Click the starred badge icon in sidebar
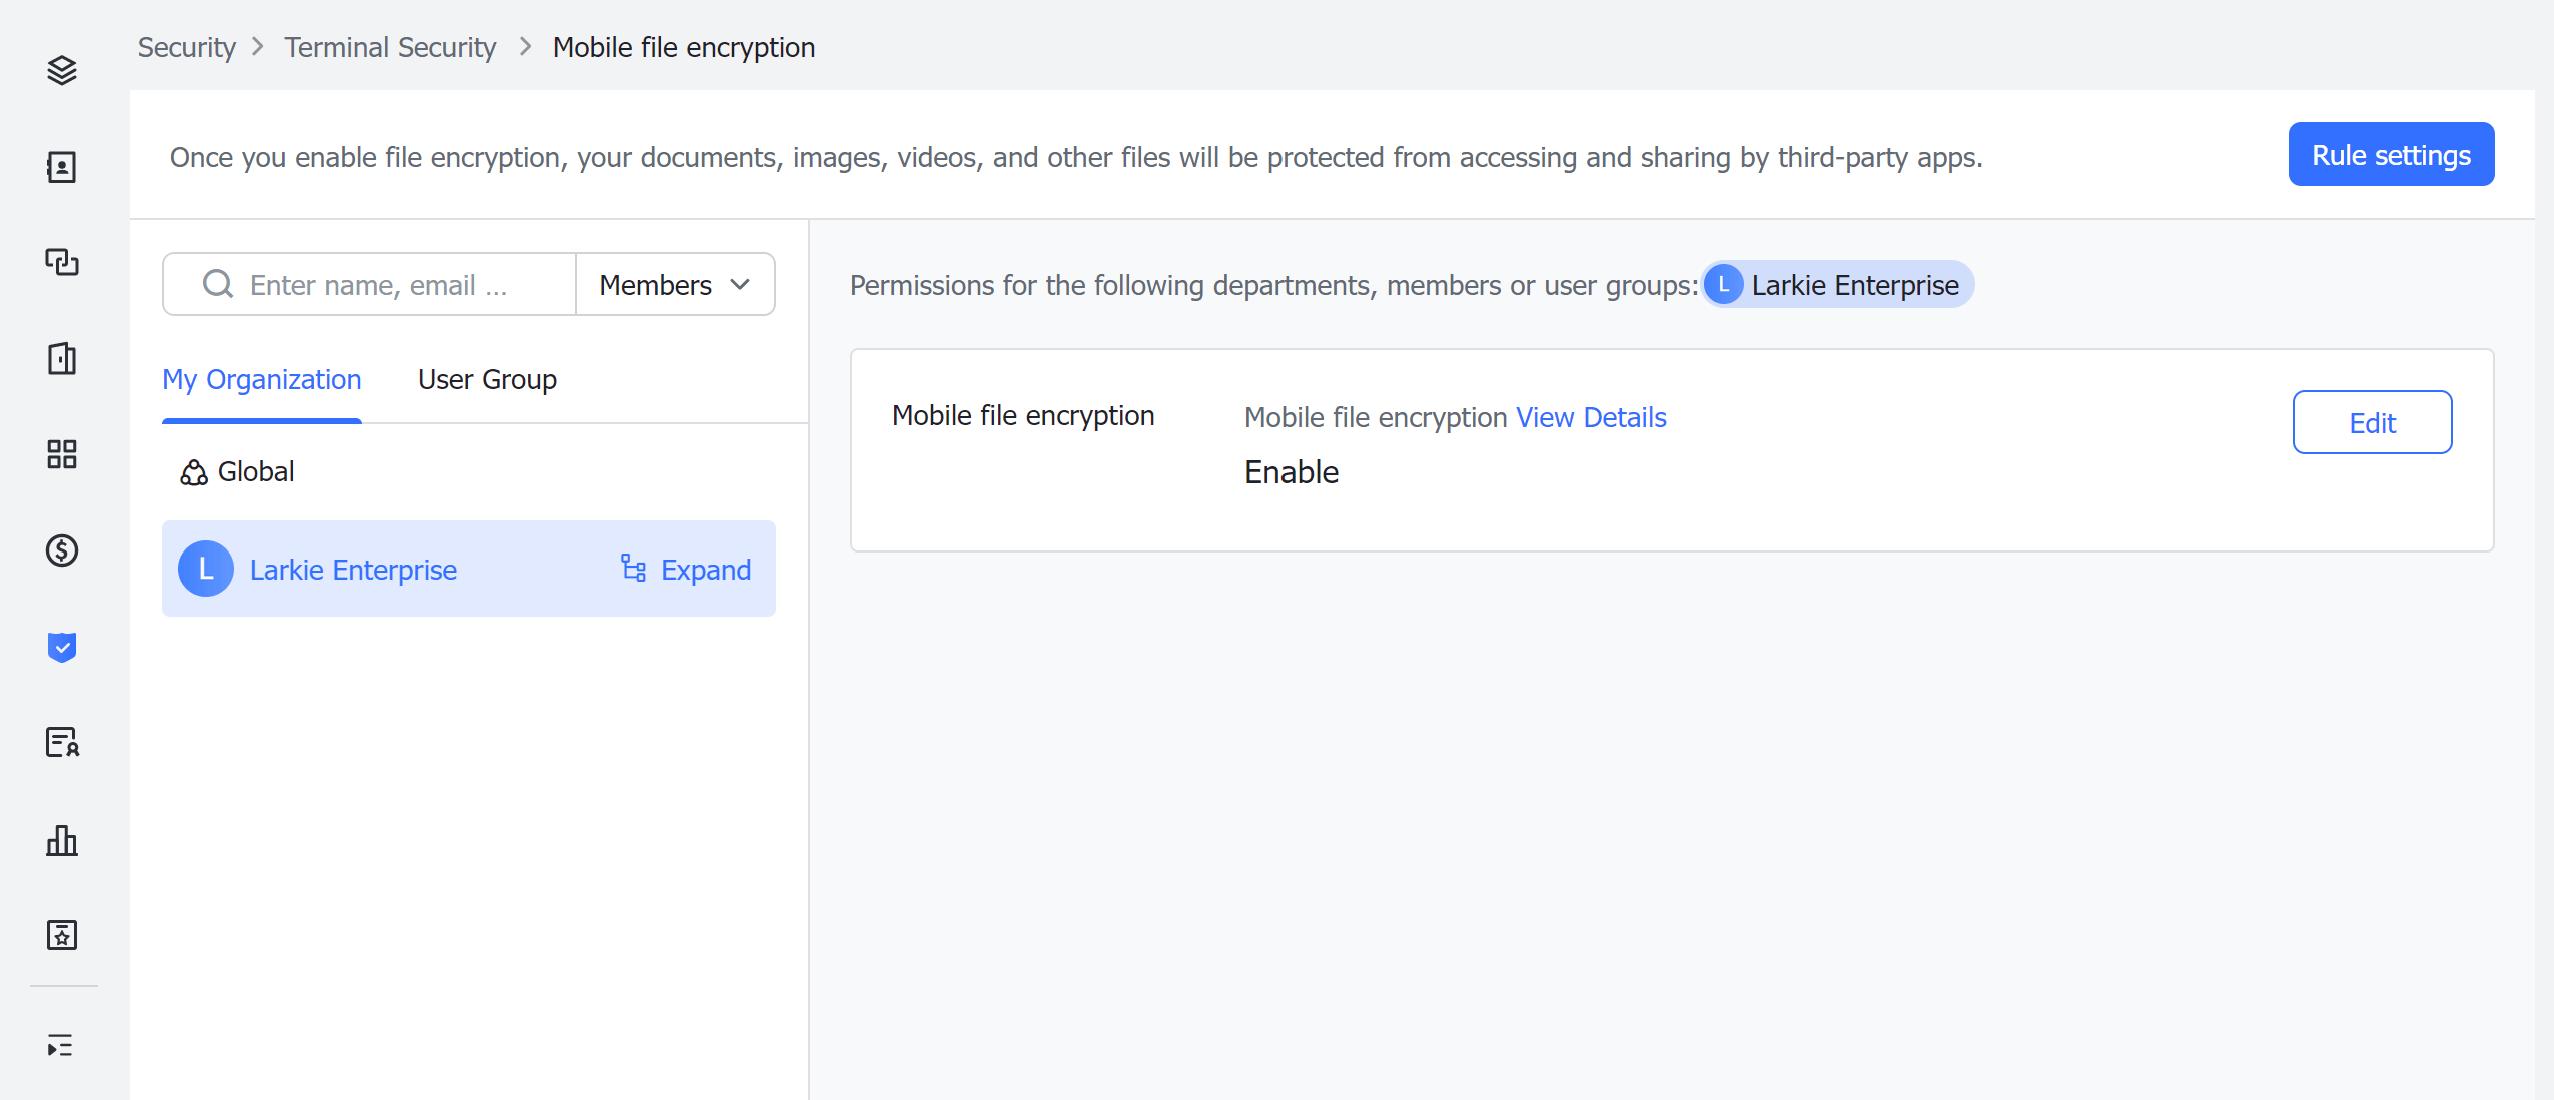The height and width of the screenshot is (1100, 2554). coord(63,936)
